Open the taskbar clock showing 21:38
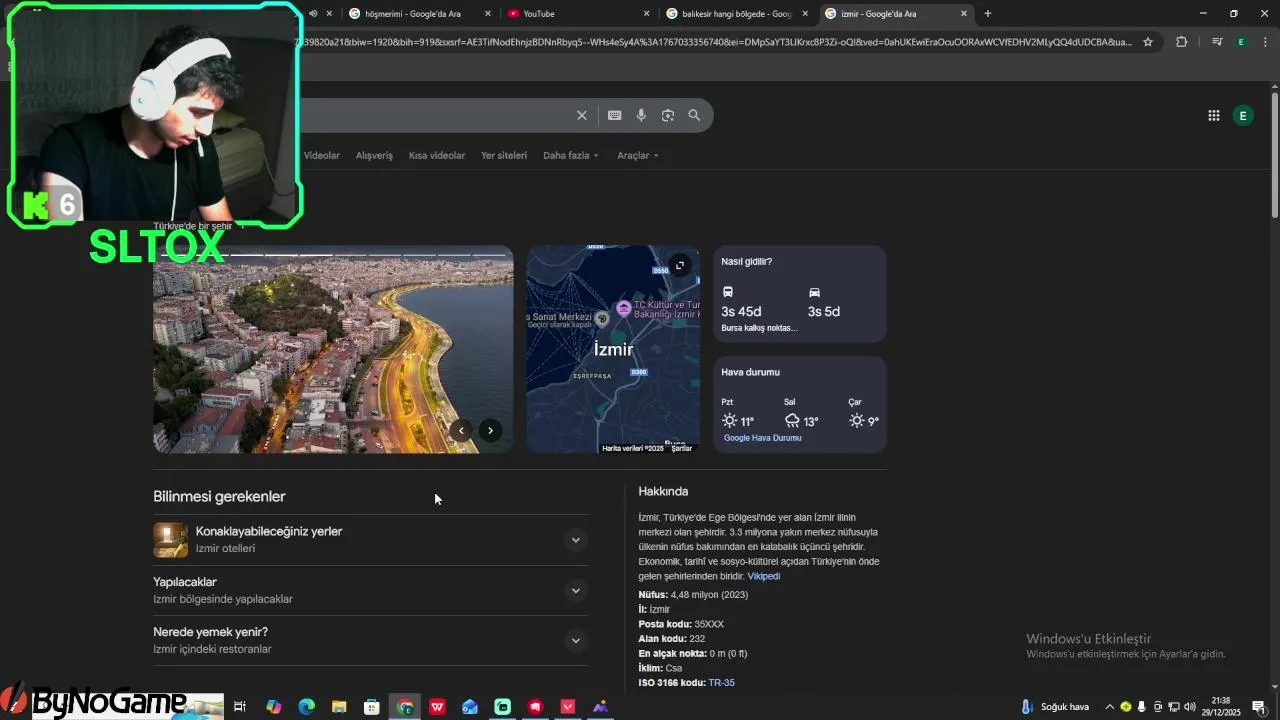The width and height of the screenshot is (1280, 720). [x=1220, y=707]
